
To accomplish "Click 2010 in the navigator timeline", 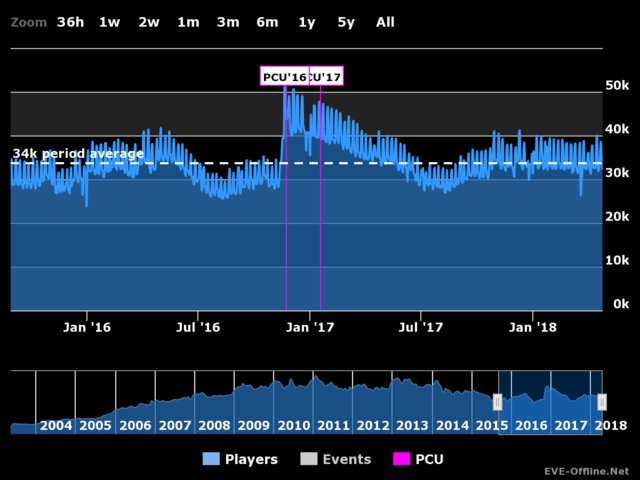I will (294, 425).
